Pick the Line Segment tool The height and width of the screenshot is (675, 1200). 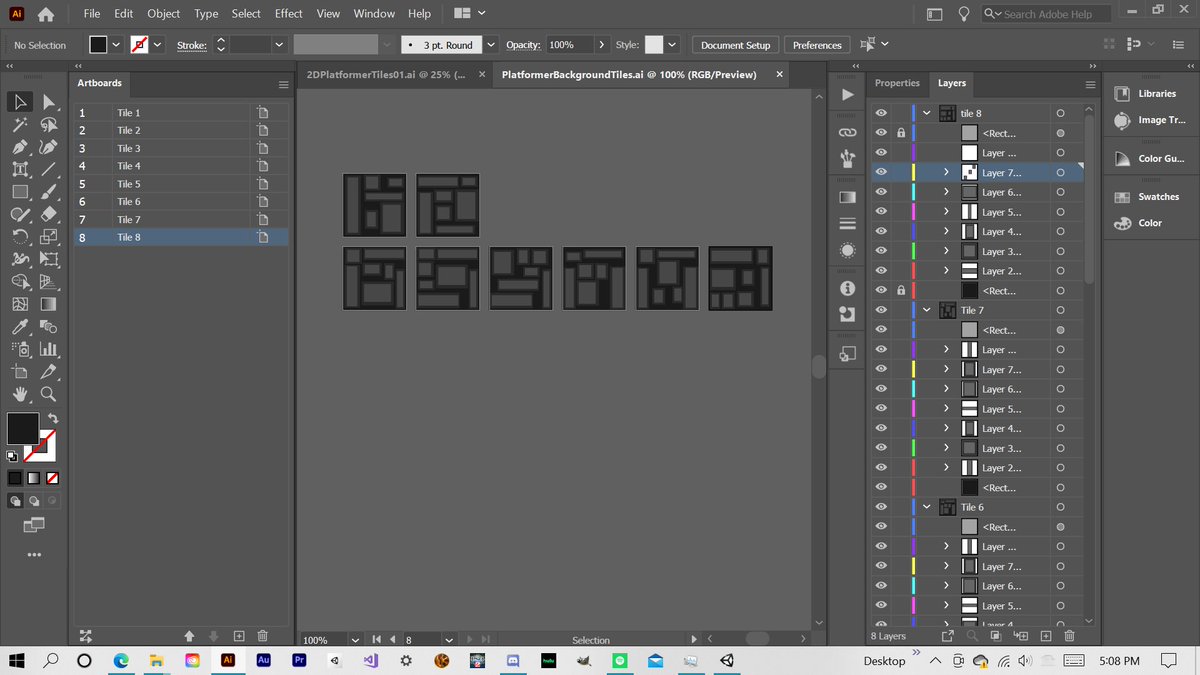pyautogui.click(x=48, y=169)
